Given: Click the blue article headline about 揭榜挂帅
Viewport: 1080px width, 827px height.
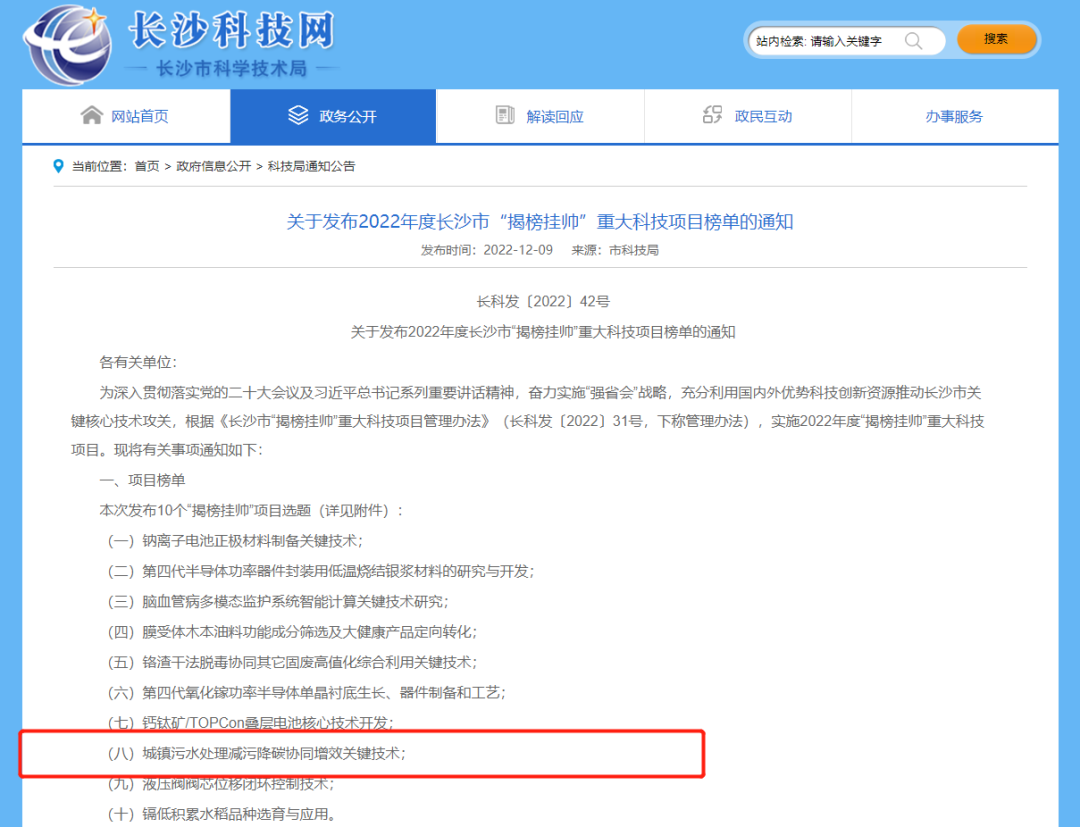Looking at the screenshot, I should pos(540,221).
